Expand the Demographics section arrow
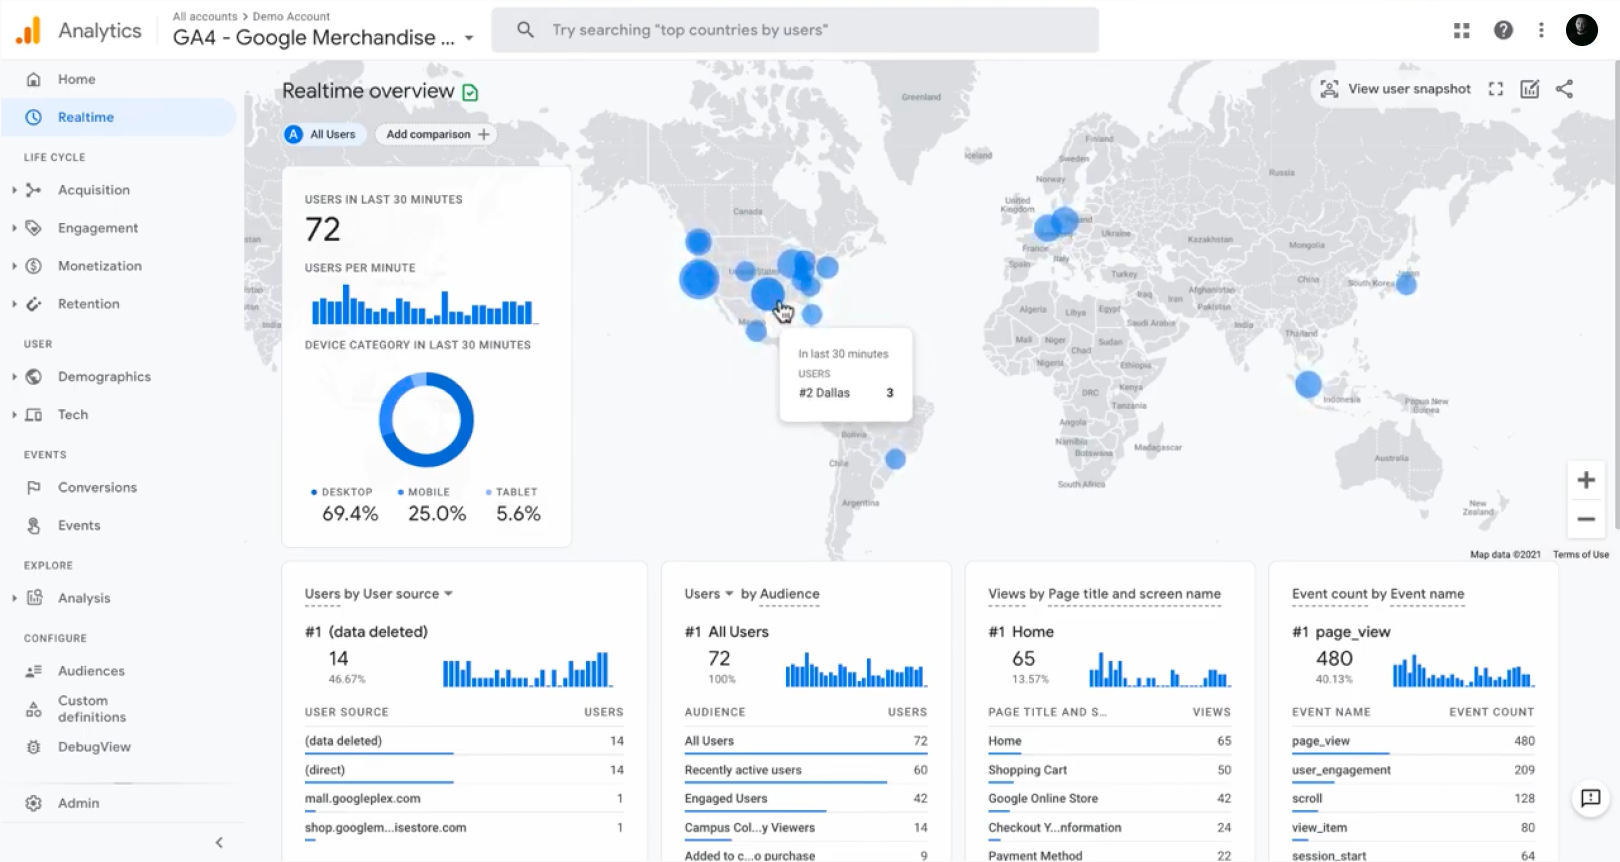This screenshot has width=1620, height=862. 14,377
